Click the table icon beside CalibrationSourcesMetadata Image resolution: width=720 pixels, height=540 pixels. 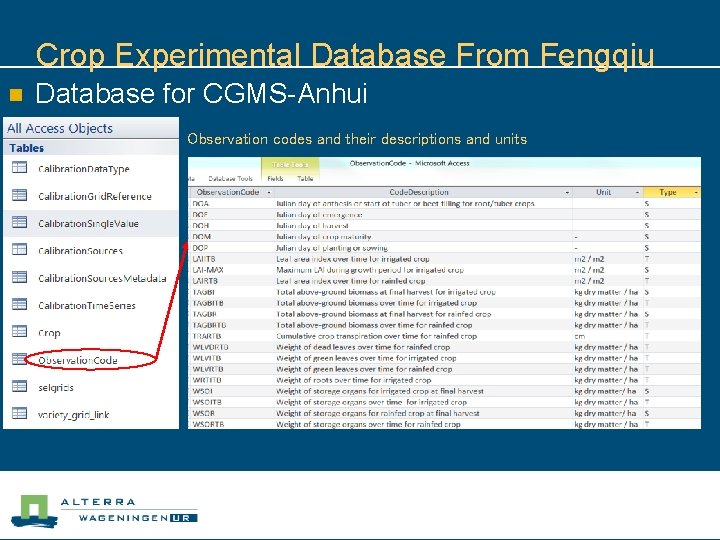tap(19, 277)
